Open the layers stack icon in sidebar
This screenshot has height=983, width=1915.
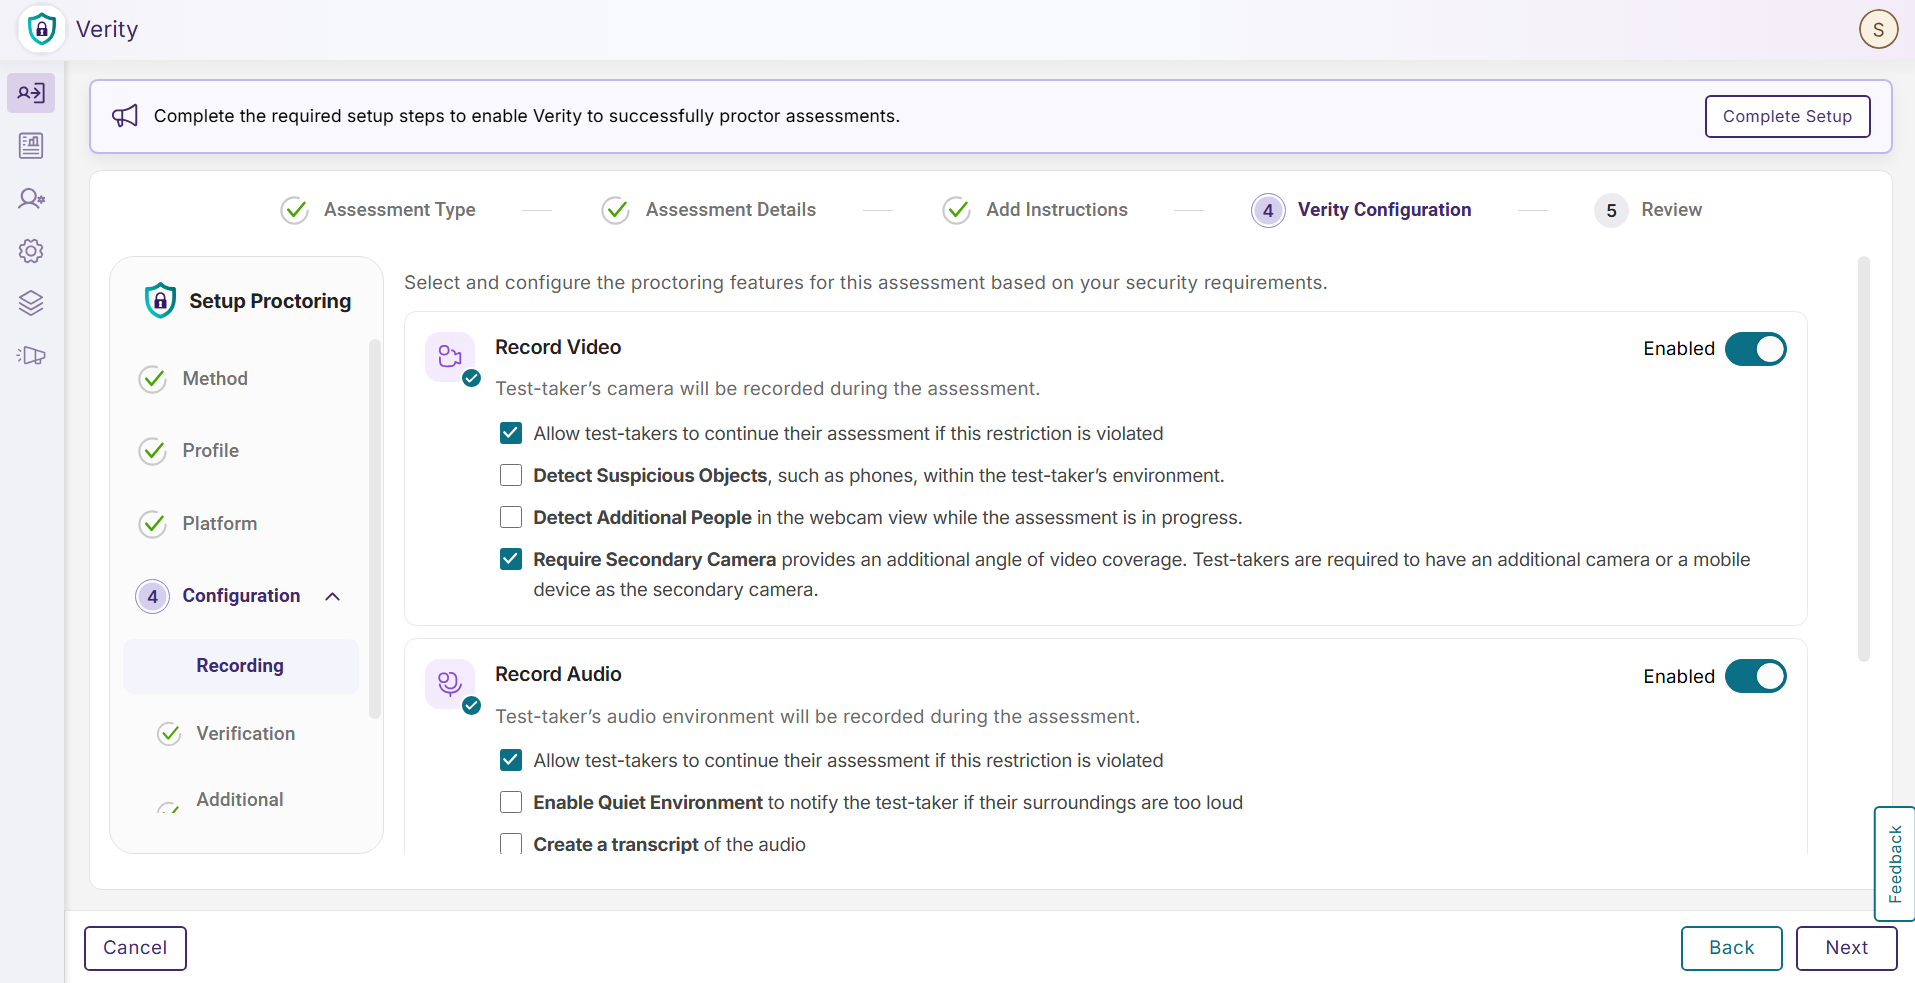(31, 303)
